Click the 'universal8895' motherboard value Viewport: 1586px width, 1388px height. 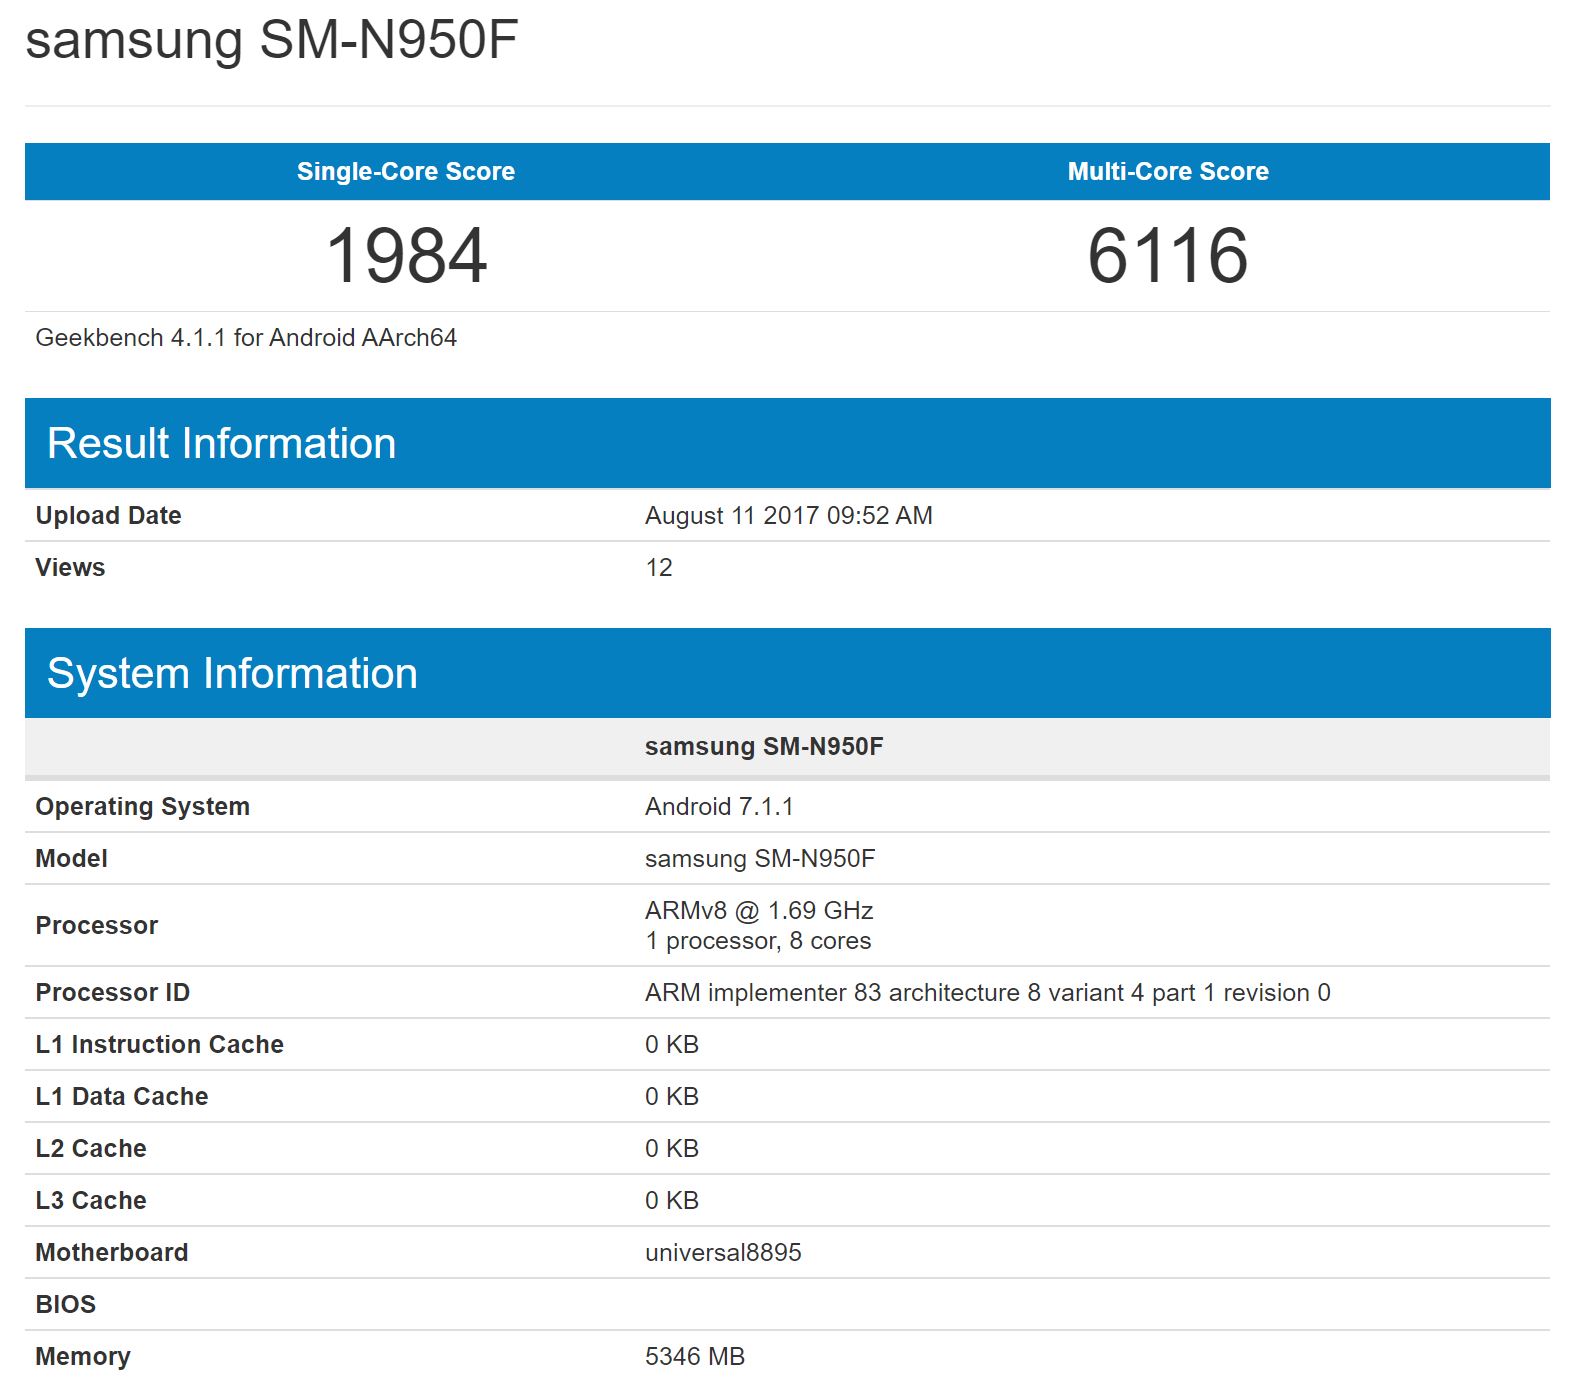[x=723, y=1252]
